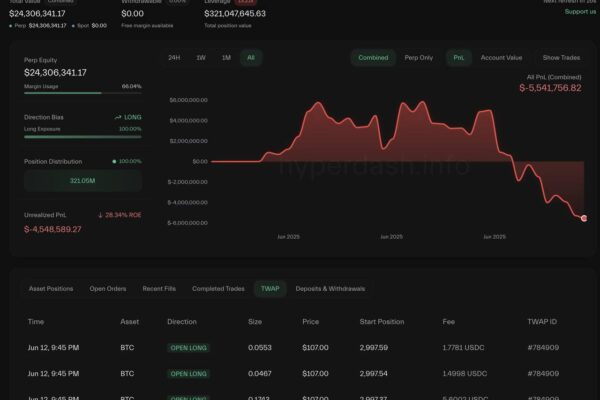Viewport: 600px width, 400px height.
Task: Click the size value 0.0467
Action: tap(259, 374)
